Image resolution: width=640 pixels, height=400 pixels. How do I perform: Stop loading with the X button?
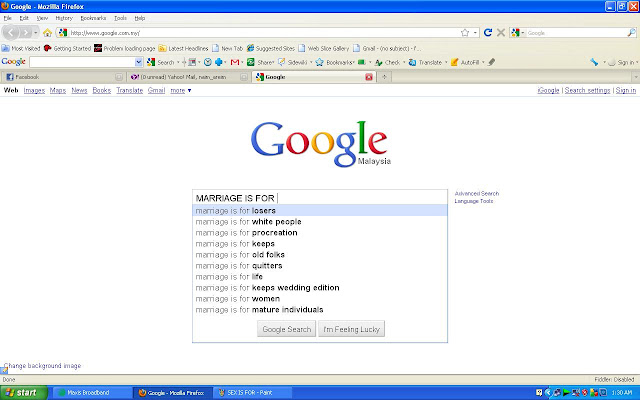point(501,32)
